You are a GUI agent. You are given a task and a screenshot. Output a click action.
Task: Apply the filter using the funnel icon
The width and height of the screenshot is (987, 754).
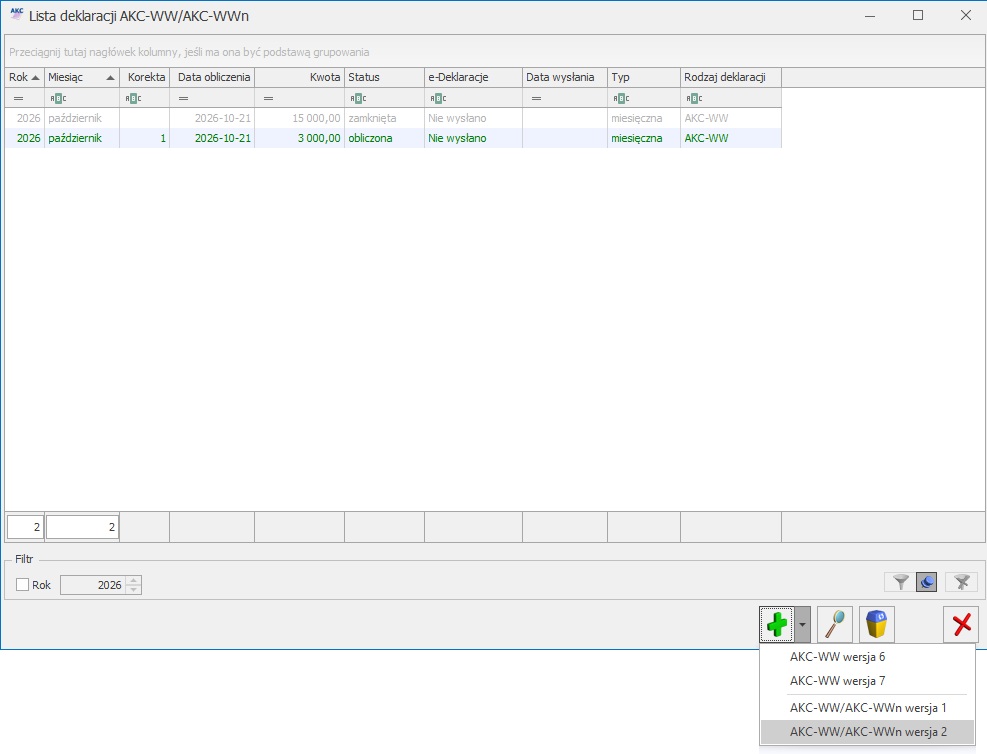901,582
